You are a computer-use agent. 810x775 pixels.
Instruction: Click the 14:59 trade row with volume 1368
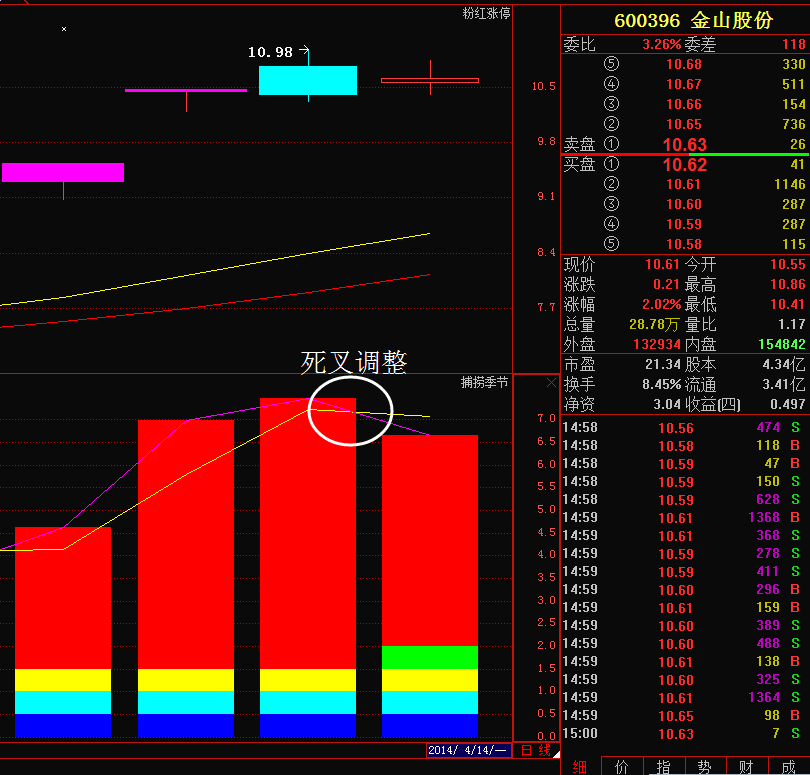(684, 517)
